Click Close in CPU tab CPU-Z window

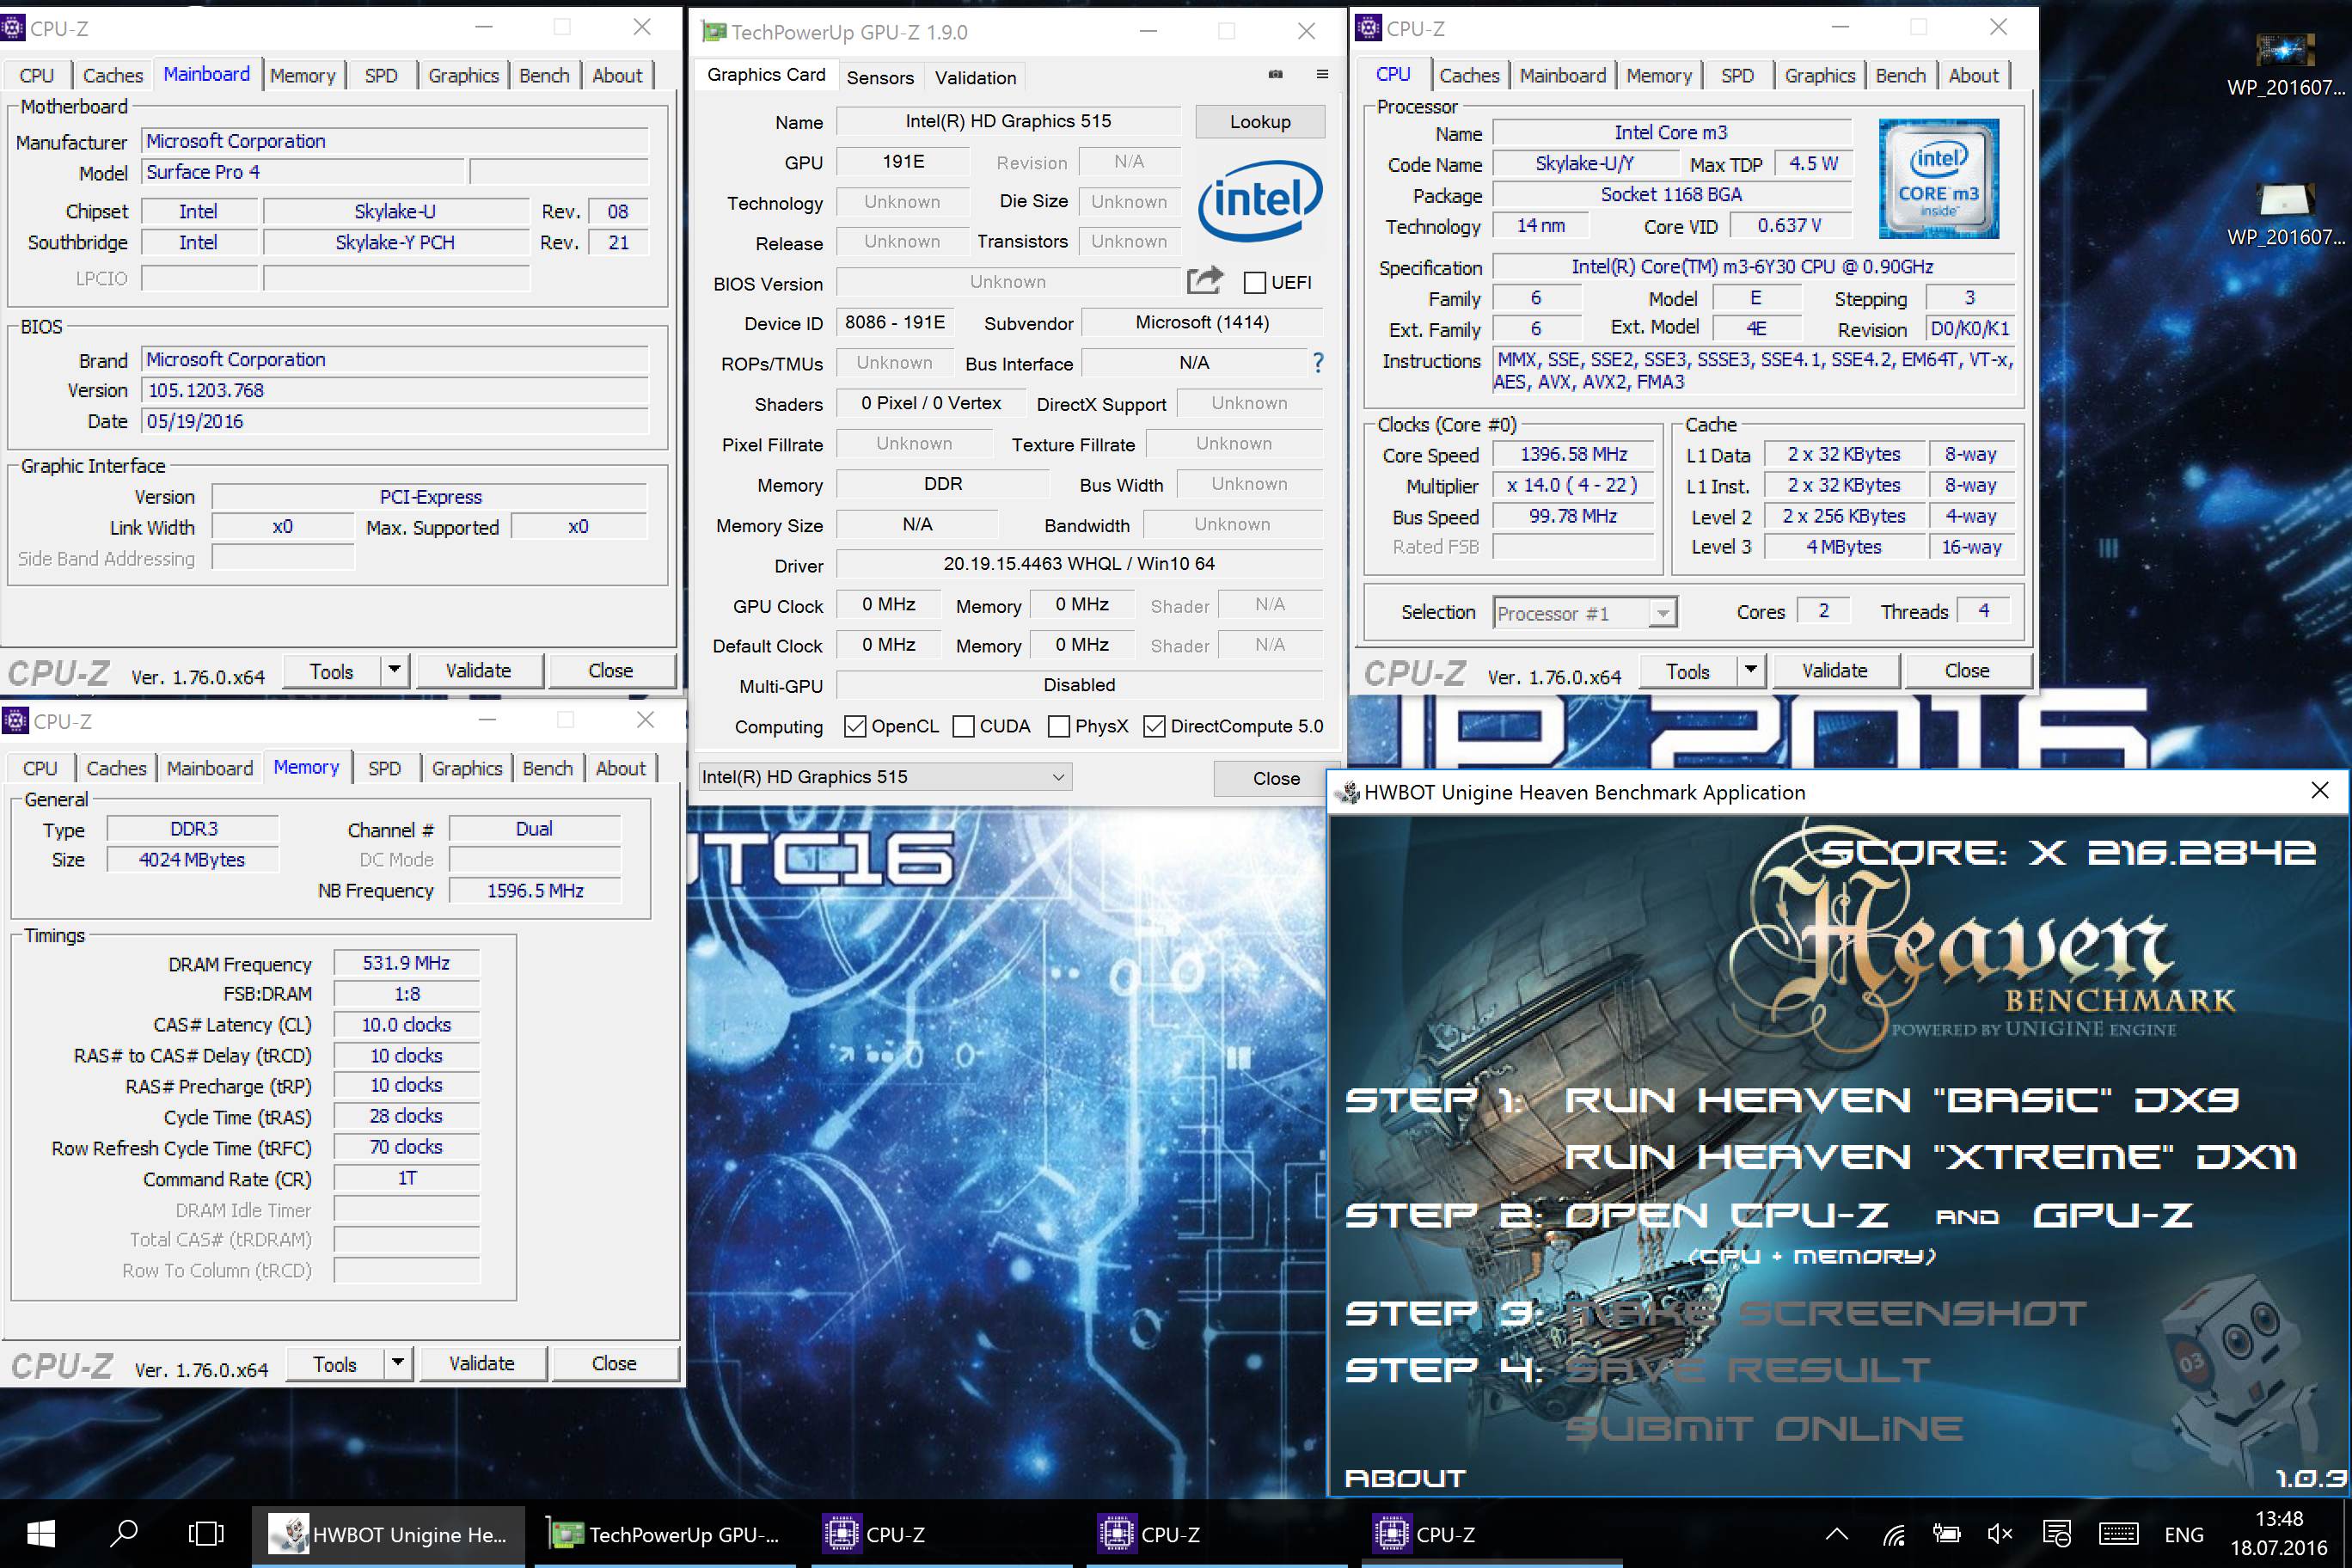(1966, 670)
